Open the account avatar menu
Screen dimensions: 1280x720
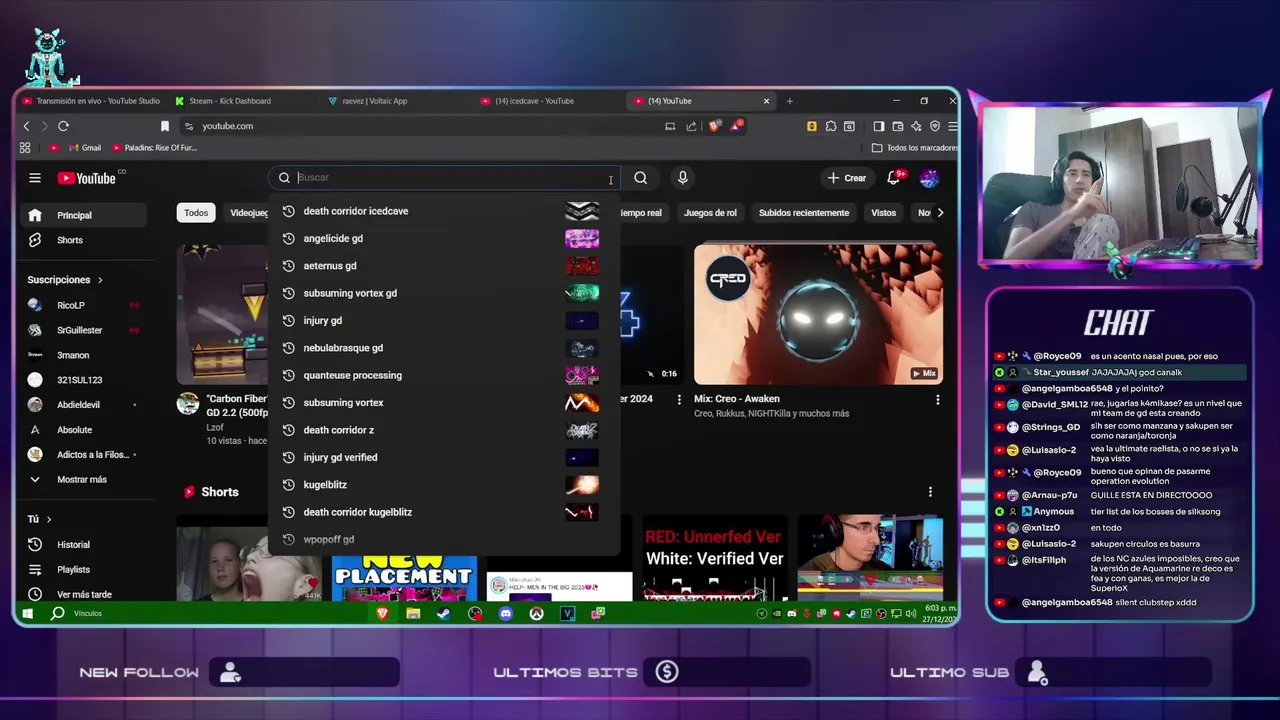tap(929, 178)
